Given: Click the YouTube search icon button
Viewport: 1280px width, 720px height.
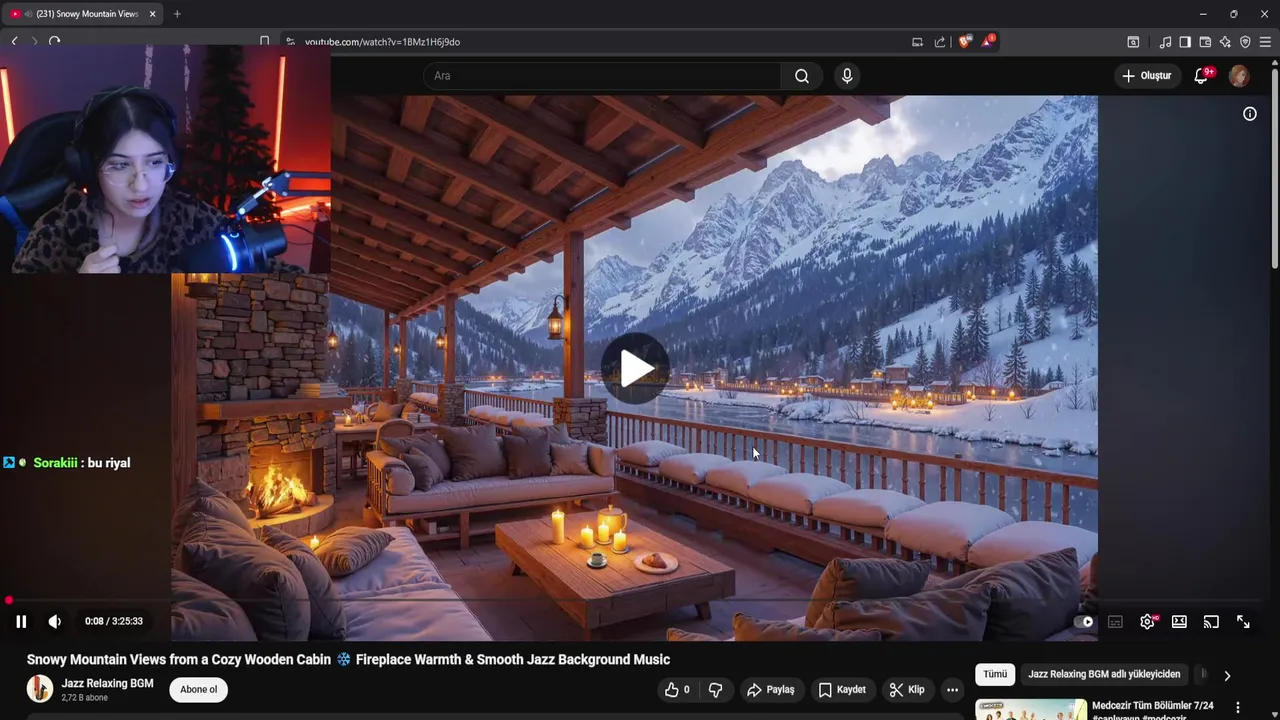Looking at the screenshot, I should click(x=802, y=76).
